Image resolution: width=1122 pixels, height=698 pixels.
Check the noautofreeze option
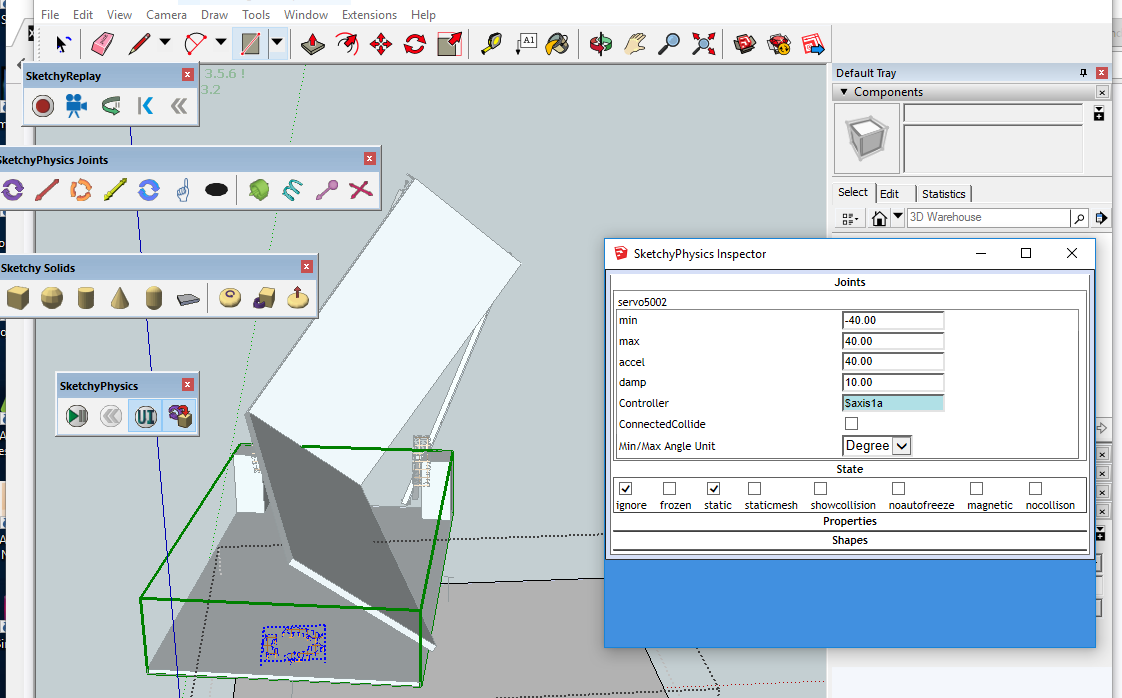pyautogui.click(x=899, y=489)
